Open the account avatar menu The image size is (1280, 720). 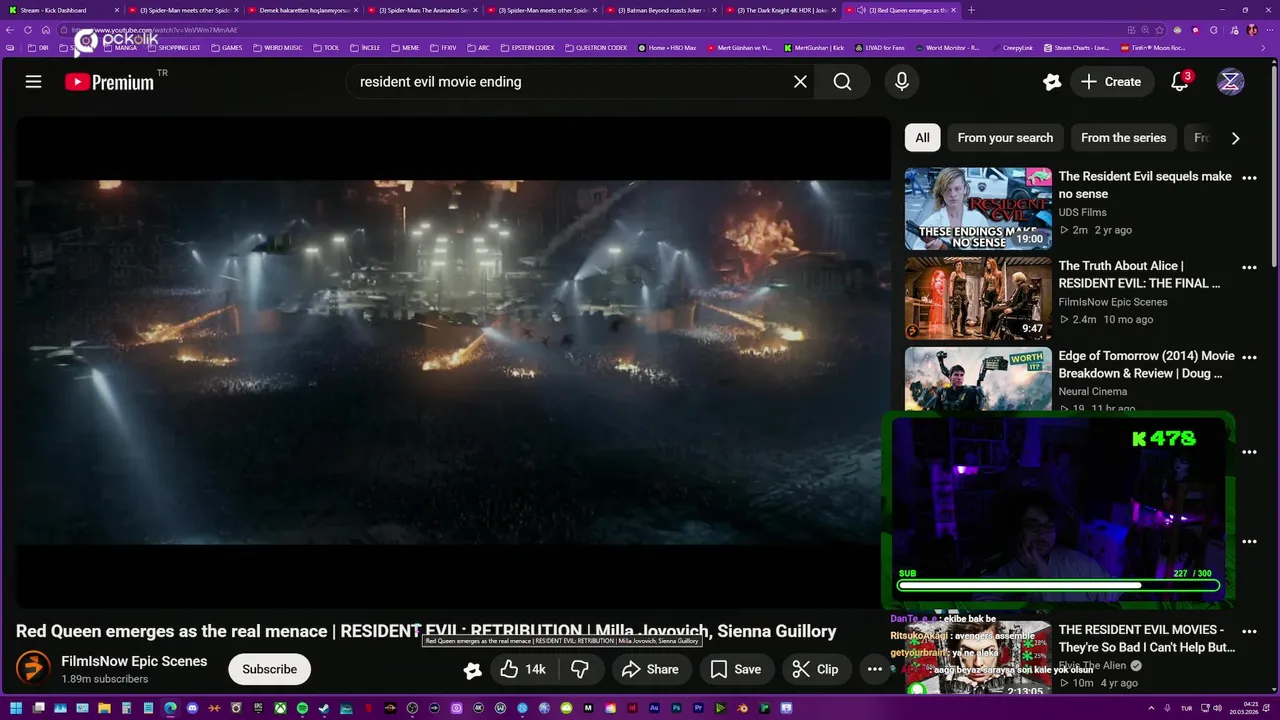[1230, 82]
